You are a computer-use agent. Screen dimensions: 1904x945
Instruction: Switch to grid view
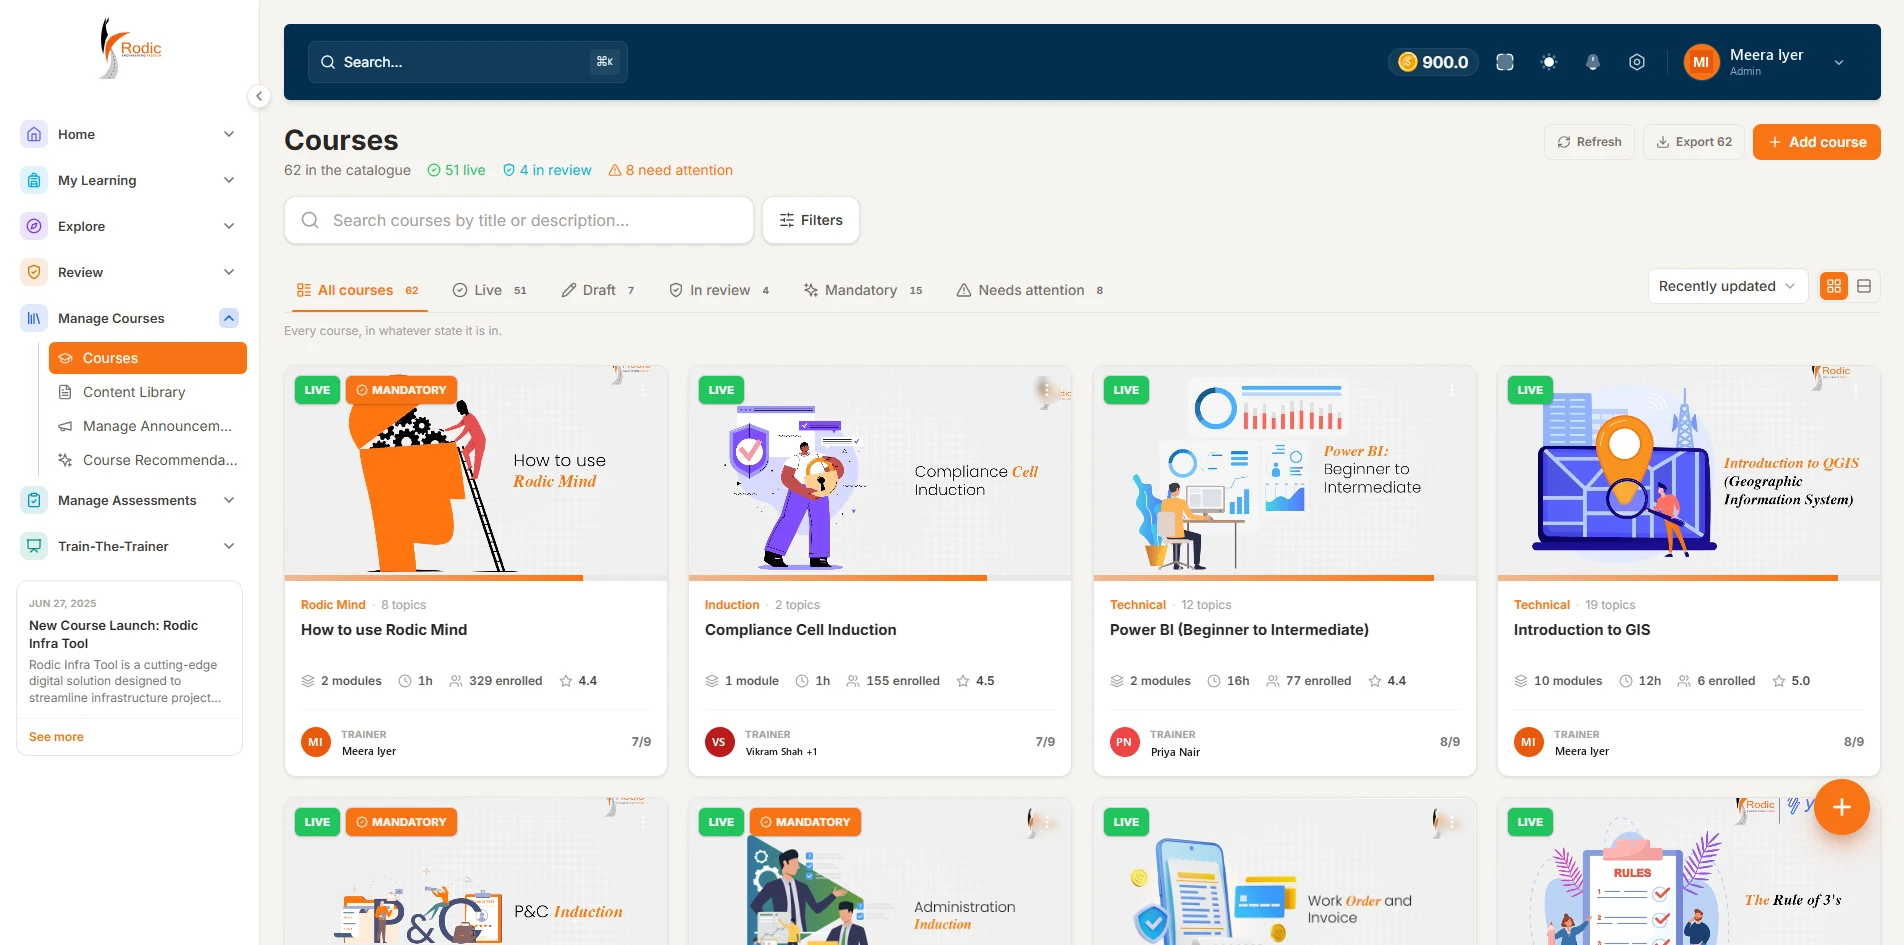click(x=1834, y=286)
